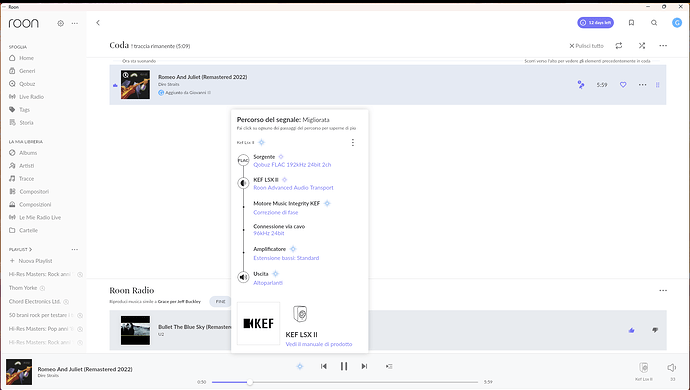
Task: Toggle shuffle mode for the queue
Action: 642,46
